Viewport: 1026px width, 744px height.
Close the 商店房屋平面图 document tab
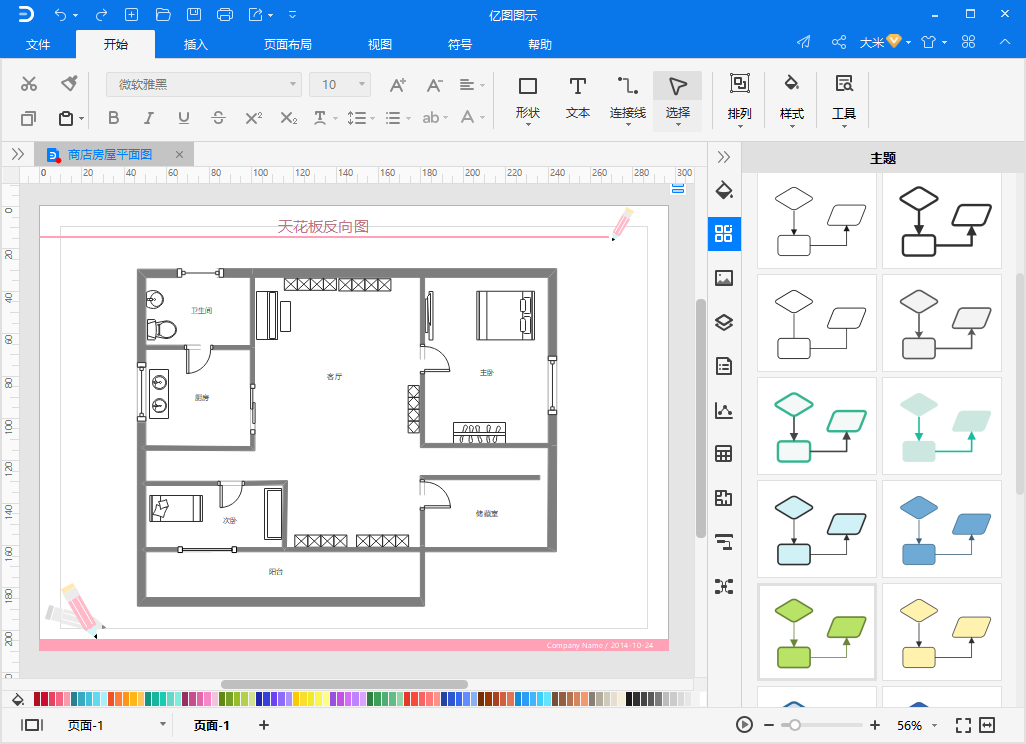[179, 154]
